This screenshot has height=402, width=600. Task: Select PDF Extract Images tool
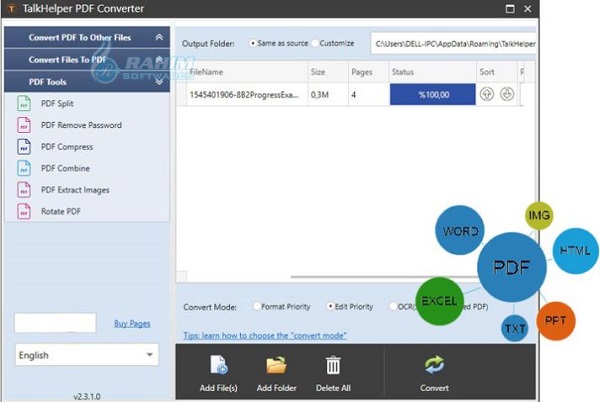click(75, 190)
